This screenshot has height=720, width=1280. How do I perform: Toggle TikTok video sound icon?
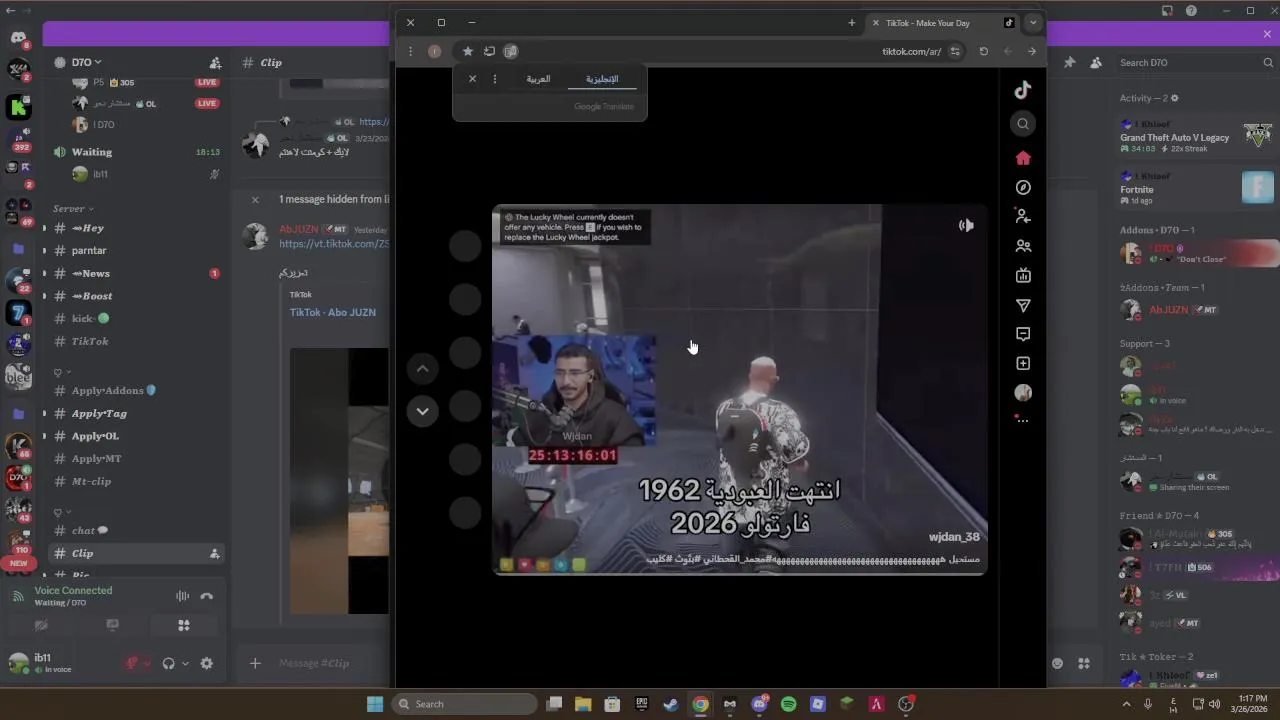coord(966,226)
